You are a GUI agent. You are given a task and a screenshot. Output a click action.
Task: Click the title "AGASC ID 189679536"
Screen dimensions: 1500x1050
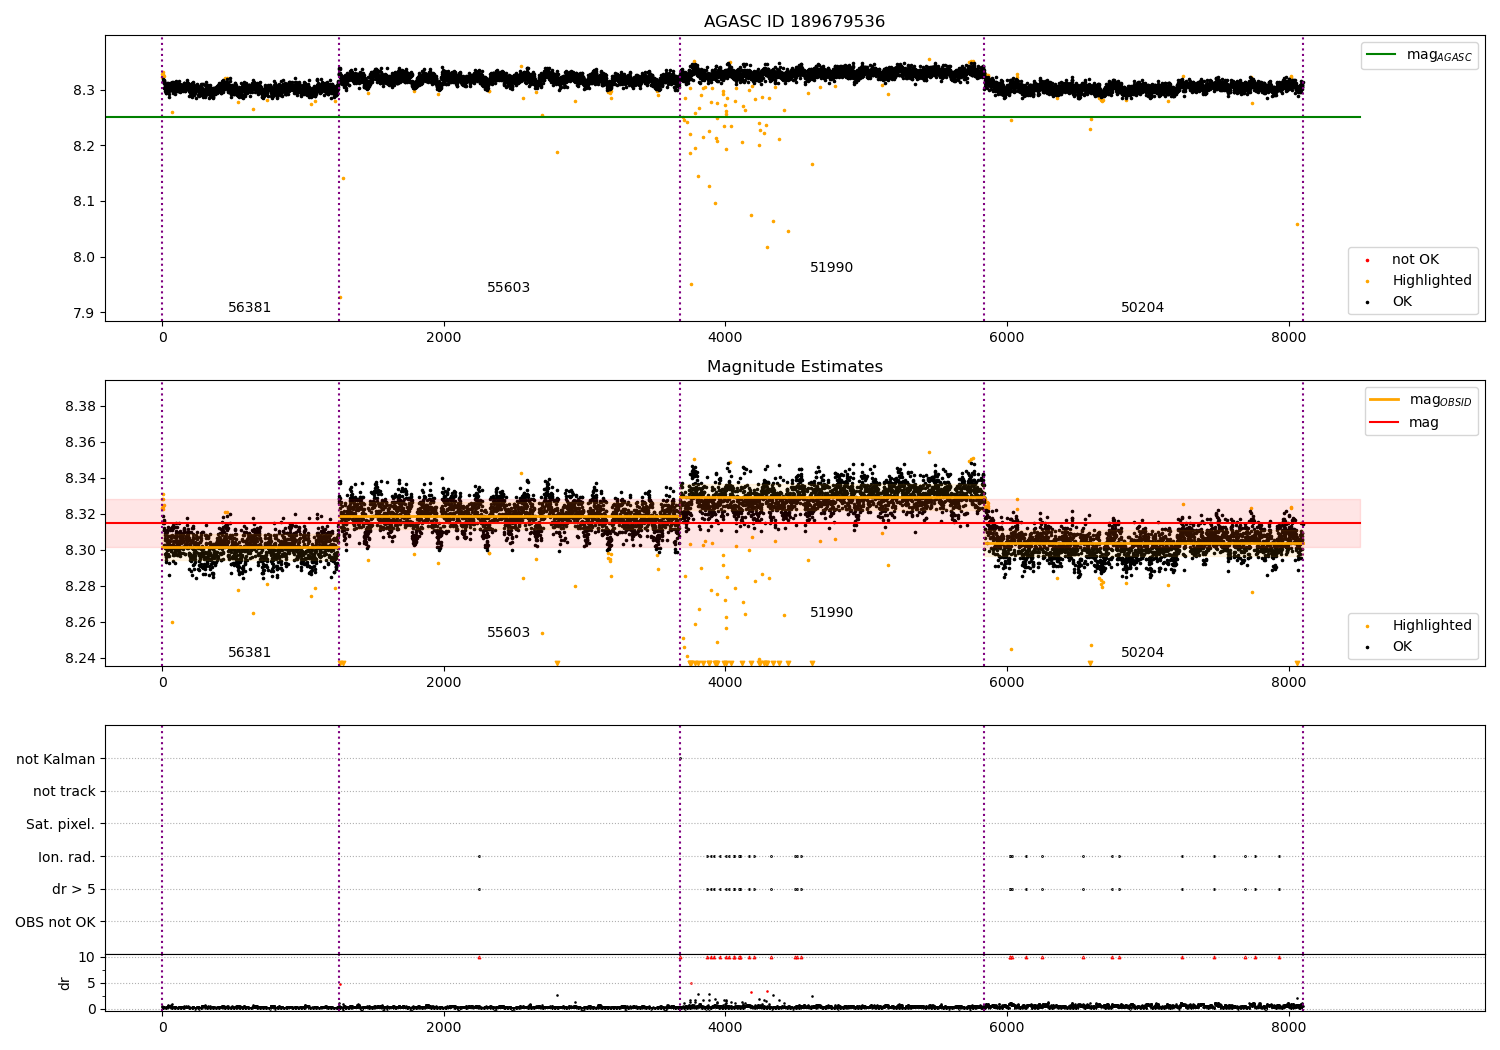click(x=794, y=22)
